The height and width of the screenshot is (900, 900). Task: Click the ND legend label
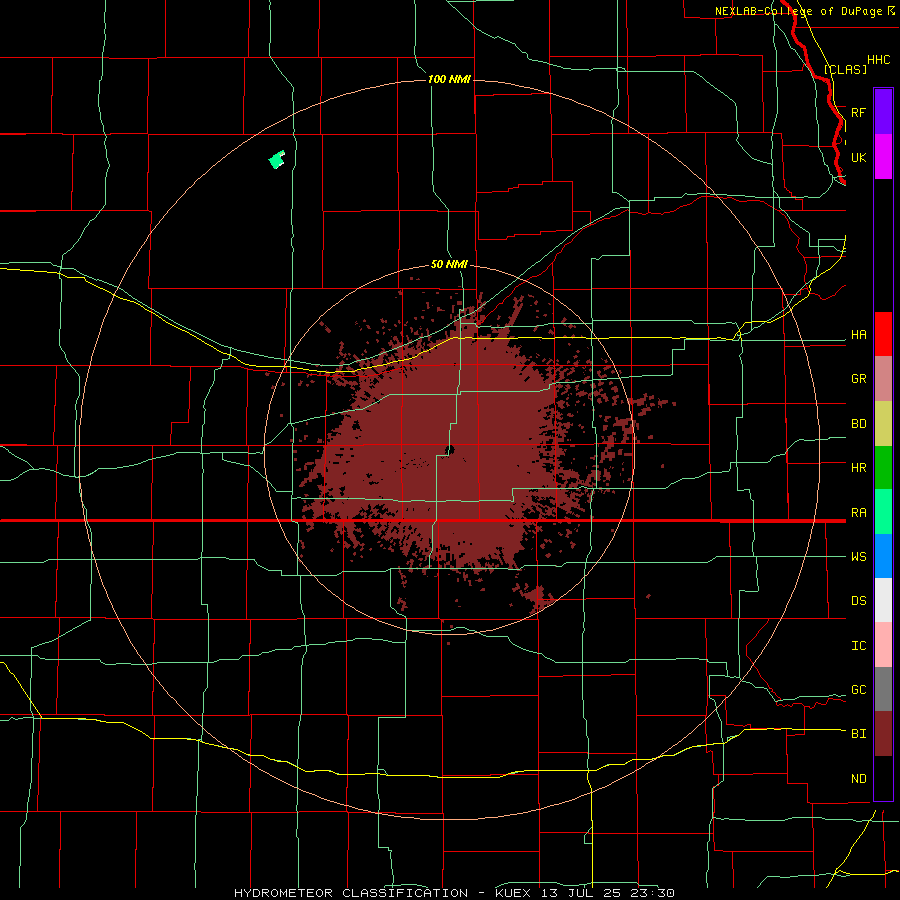858,779
